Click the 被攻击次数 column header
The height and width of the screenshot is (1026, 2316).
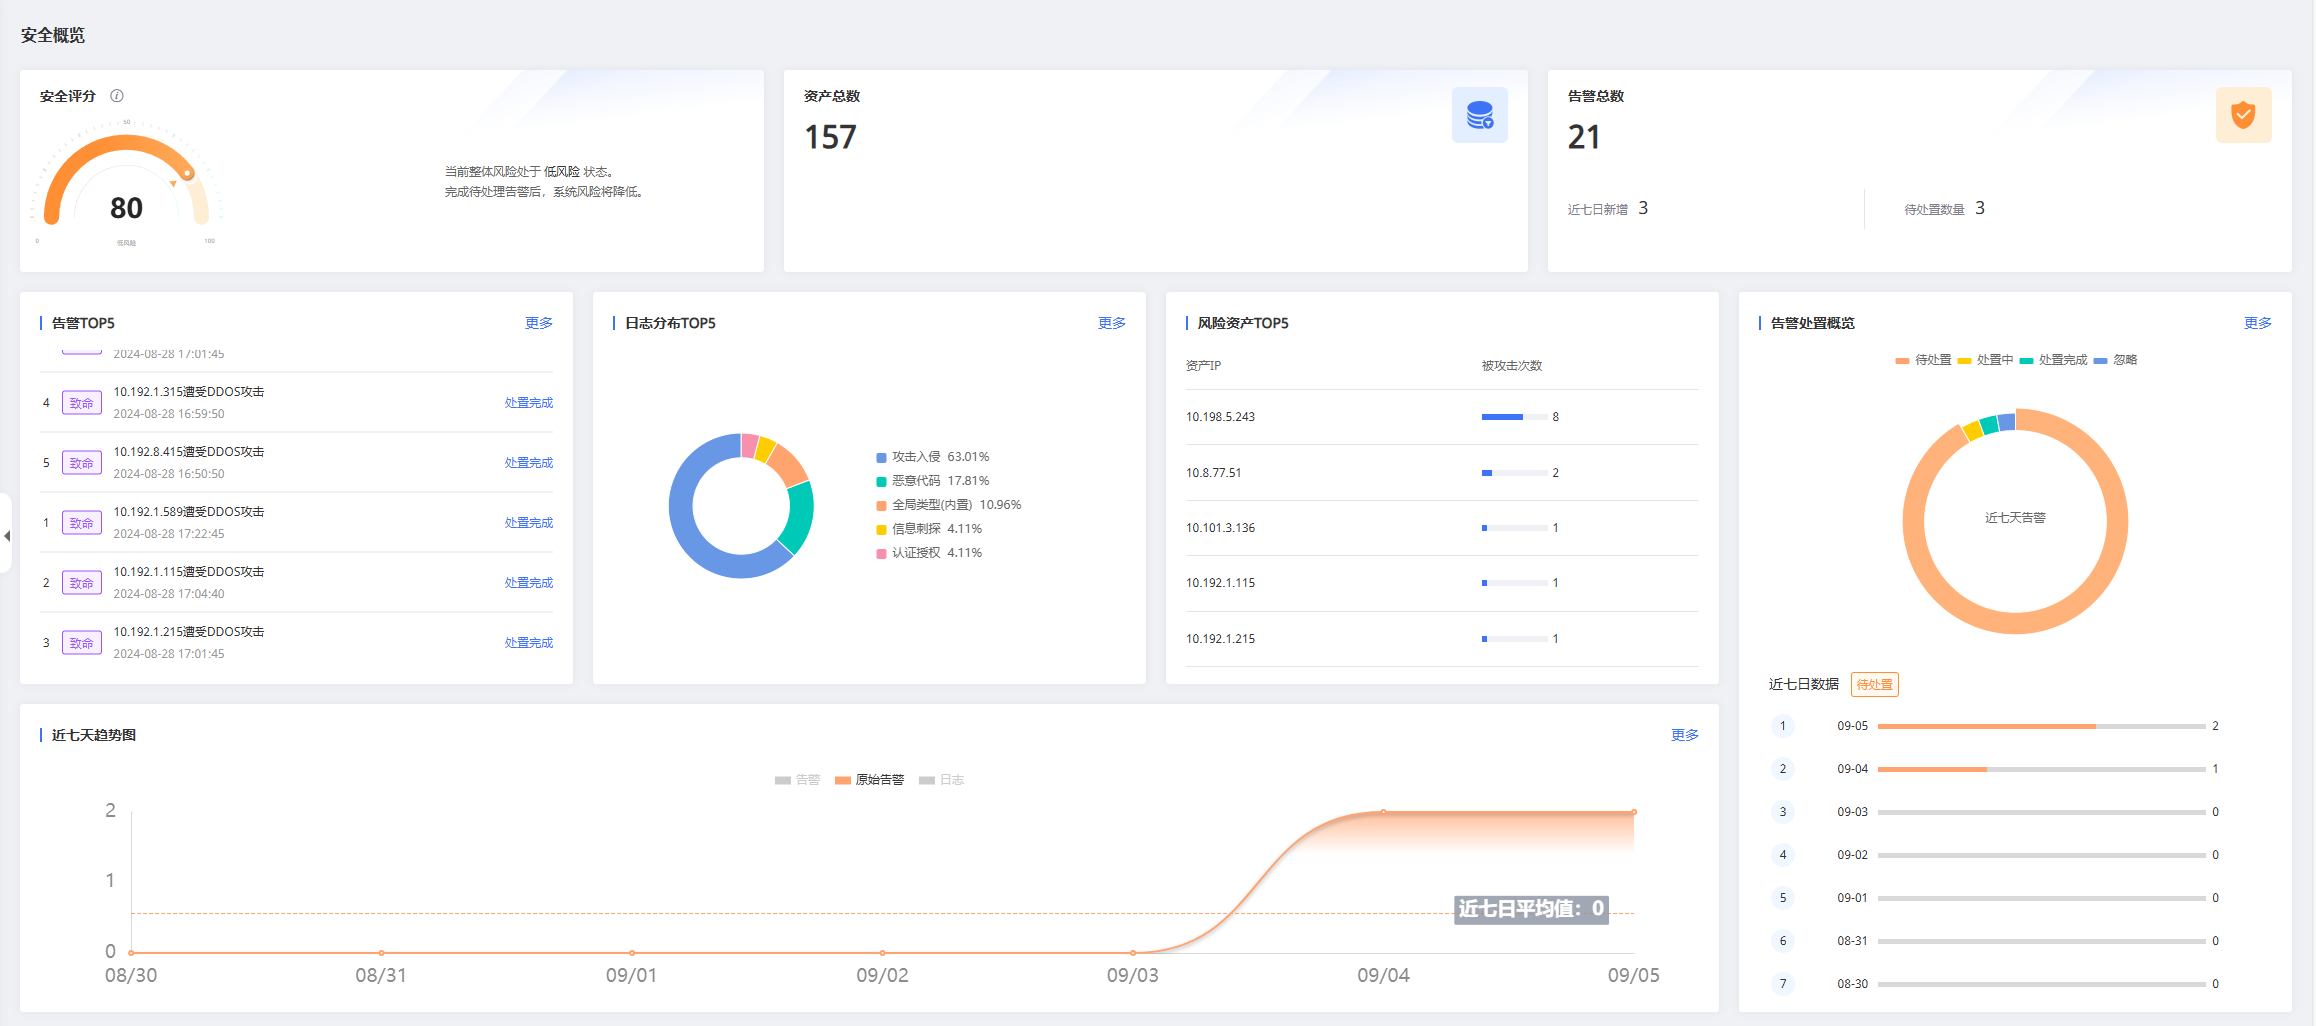coord(1512,366)
